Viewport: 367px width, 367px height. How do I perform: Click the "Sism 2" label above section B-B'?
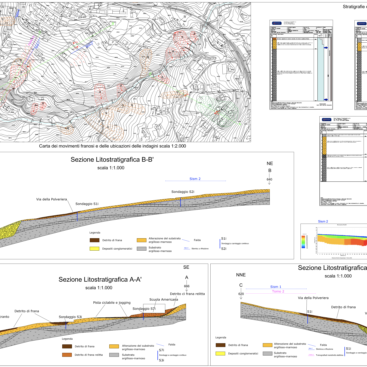pos(195,179)
